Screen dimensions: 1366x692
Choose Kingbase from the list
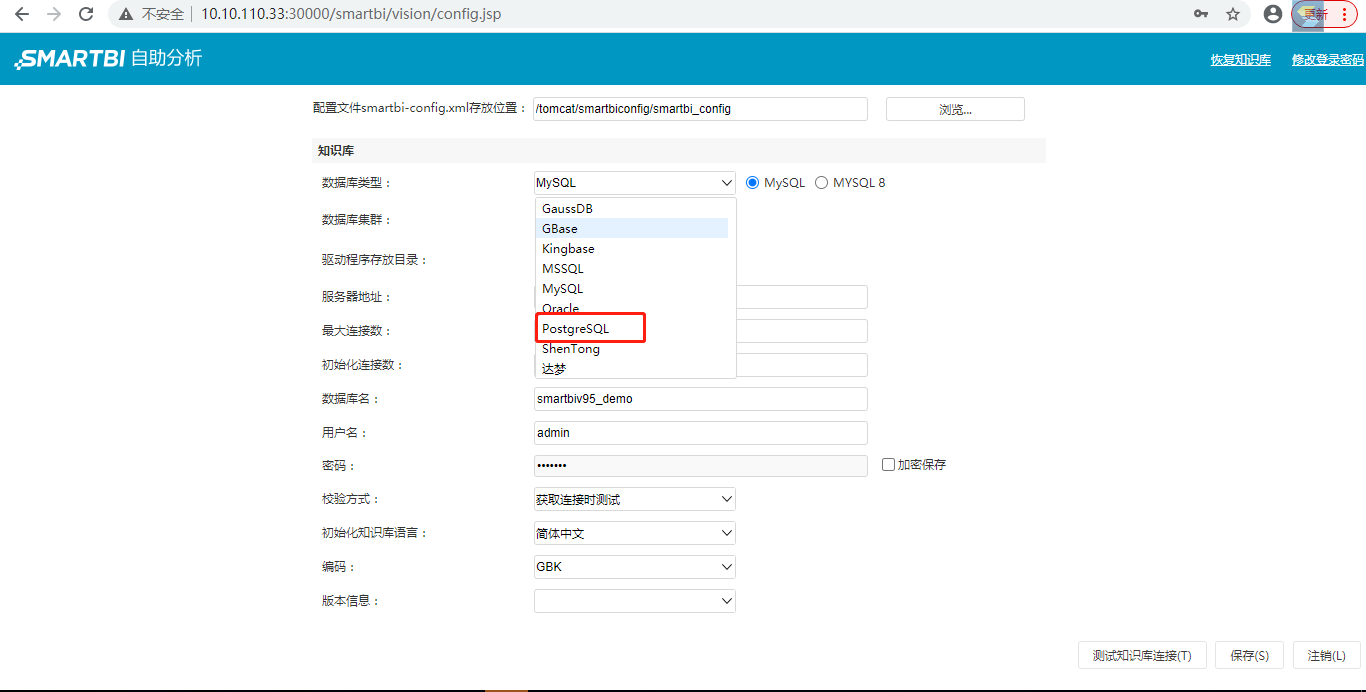632,248
